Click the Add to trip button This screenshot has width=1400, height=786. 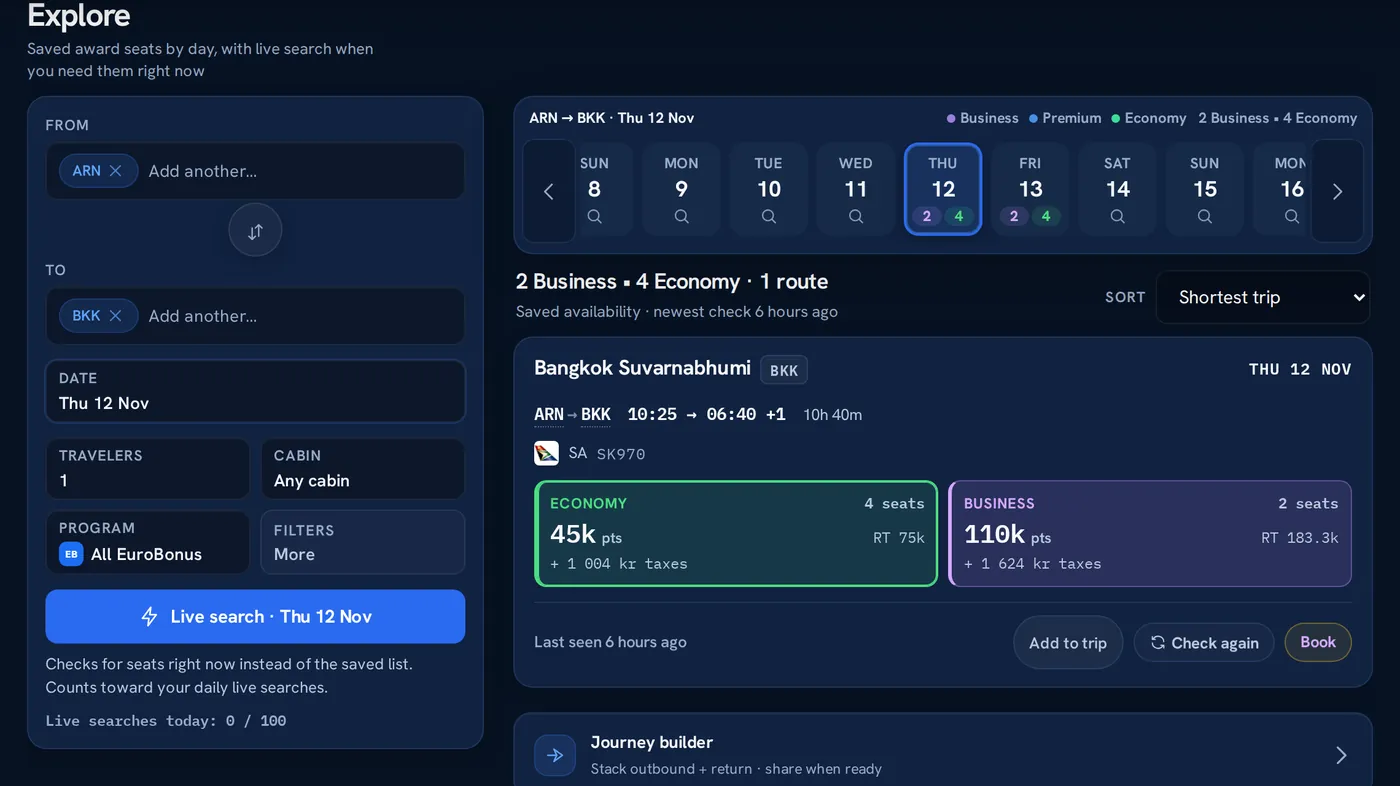[1068, 643]
